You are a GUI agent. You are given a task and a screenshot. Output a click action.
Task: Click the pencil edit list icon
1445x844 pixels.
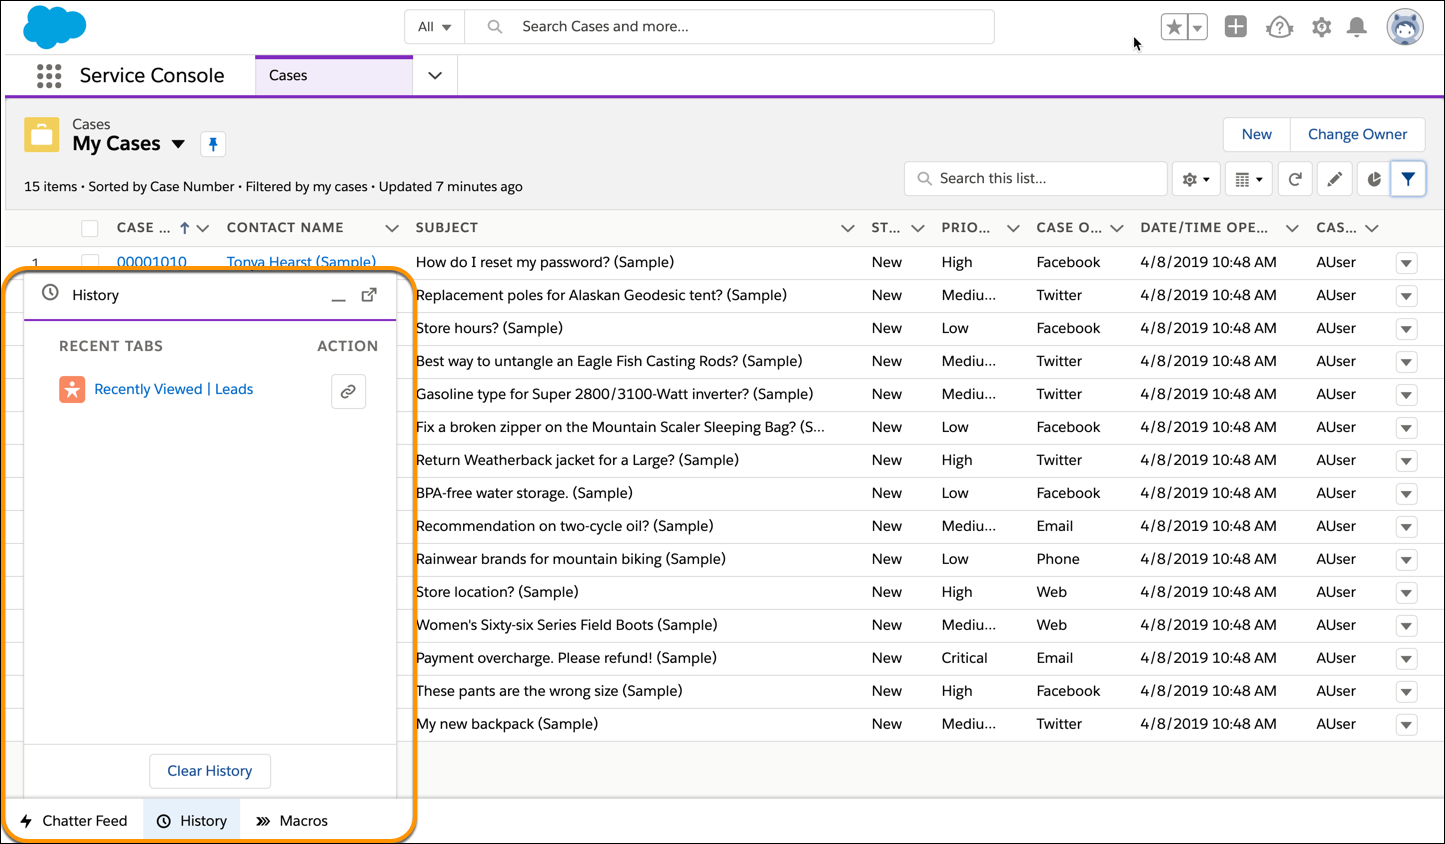pos(1334,179)
